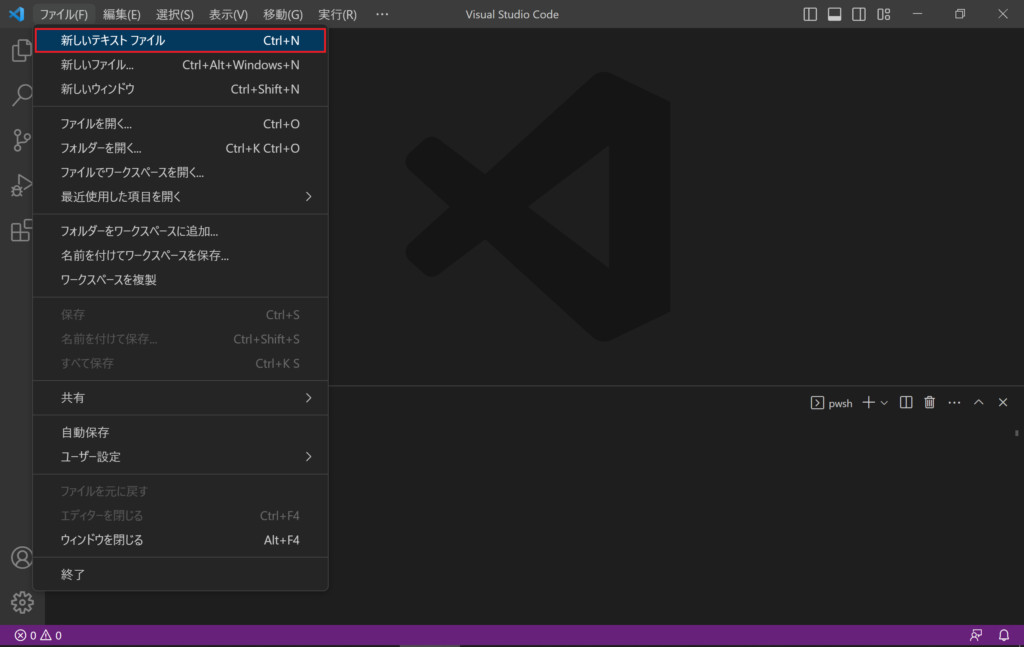The height and width of the screenshot is (647, 1024).
Task: Maximize panel size with chevron up
Action: pos(978,403)
